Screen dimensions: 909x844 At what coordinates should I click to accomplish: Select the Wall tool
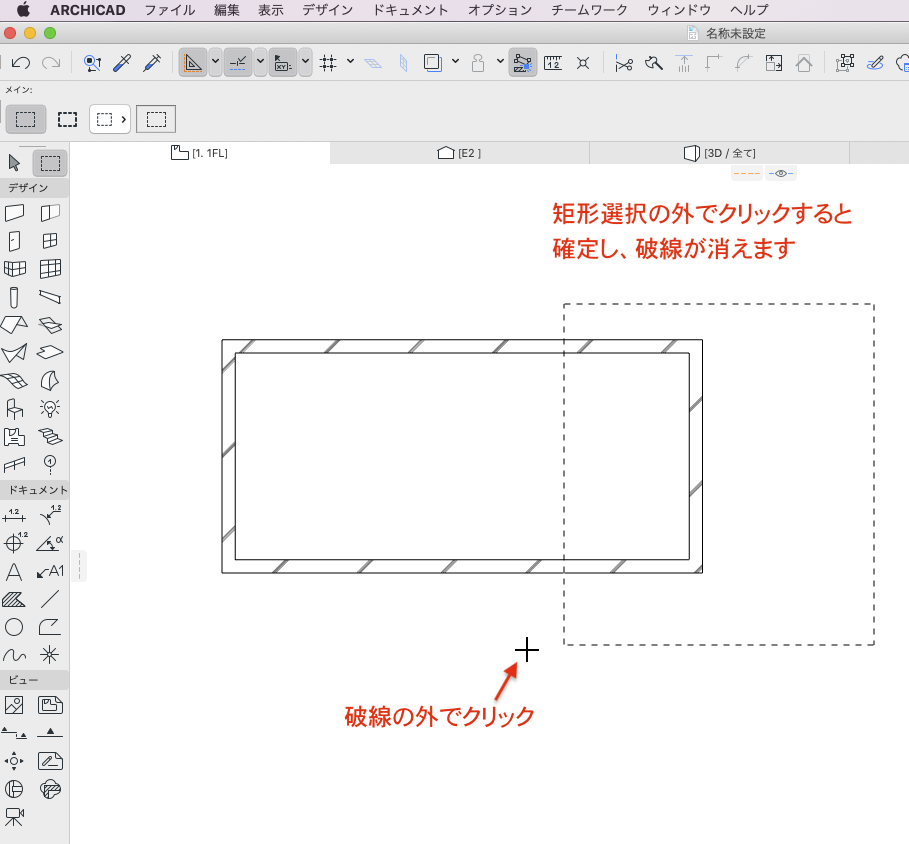(14, 213)
